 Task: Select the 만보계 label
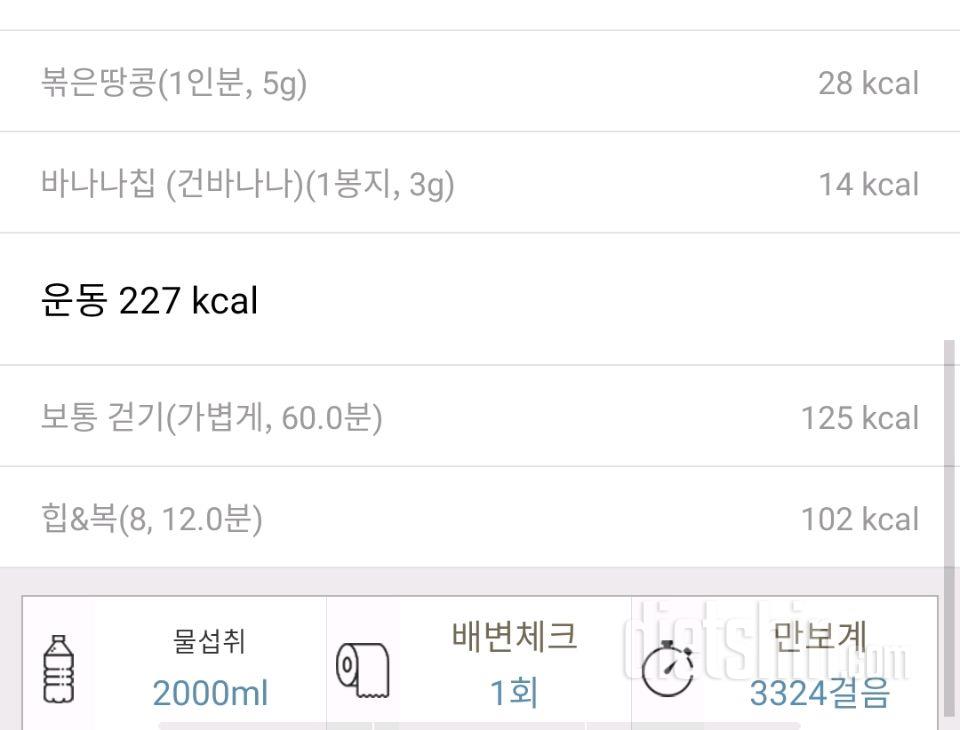tap(820, 636)
